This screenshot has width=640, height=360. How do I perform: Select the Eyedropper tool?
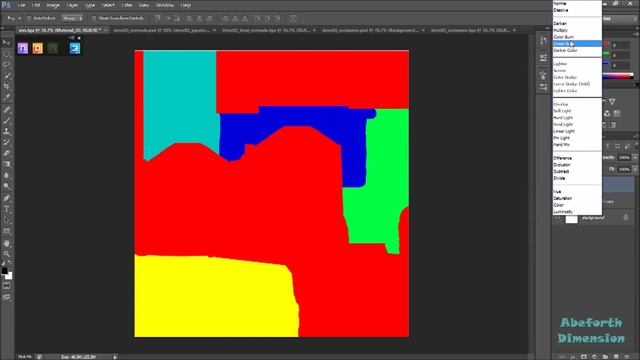(x=7, y=98)
